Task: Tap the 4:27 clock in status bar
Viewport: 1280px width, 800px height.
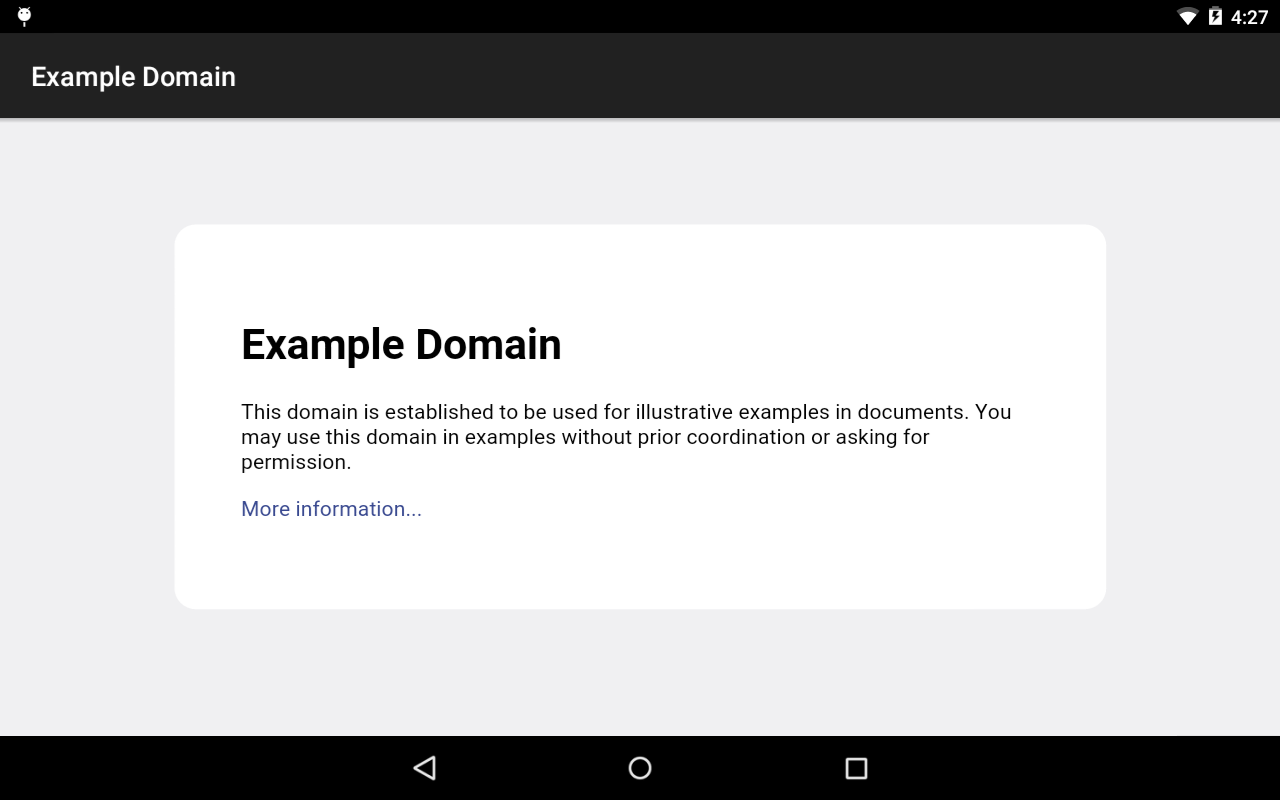Action: point(1249,17)
